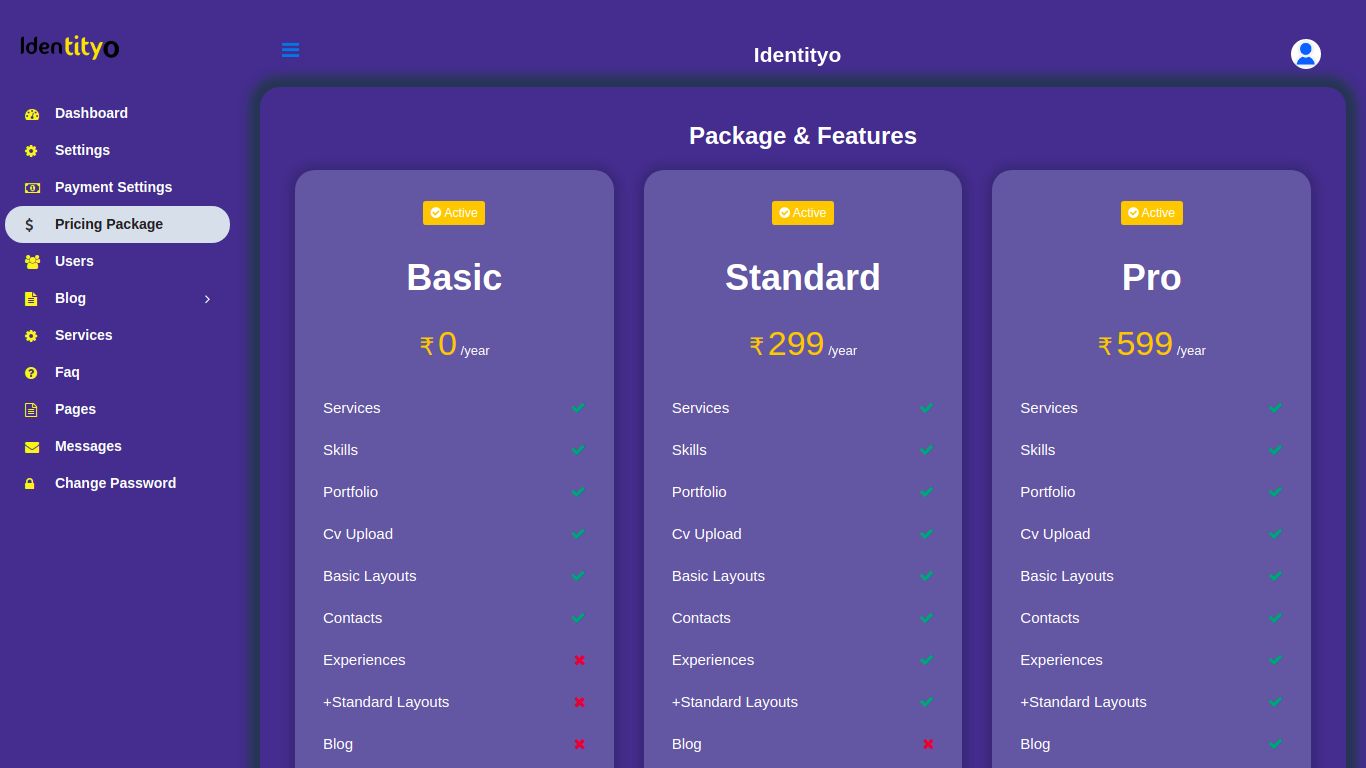Expand the Blog submenu chevron
This screenshot has height=768, width=1366.
(x=207, y=299)
